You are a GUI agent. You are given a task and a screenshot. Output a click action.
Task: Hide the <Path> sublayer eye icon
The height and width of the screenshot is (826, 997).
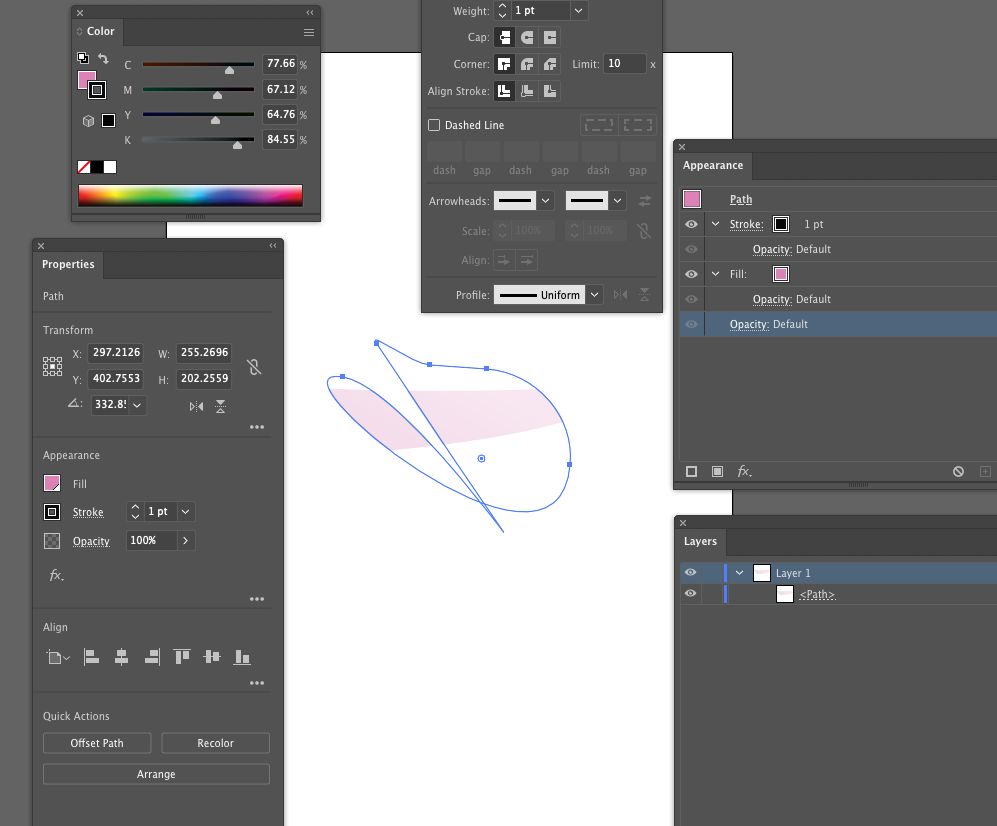pos(691,593)
